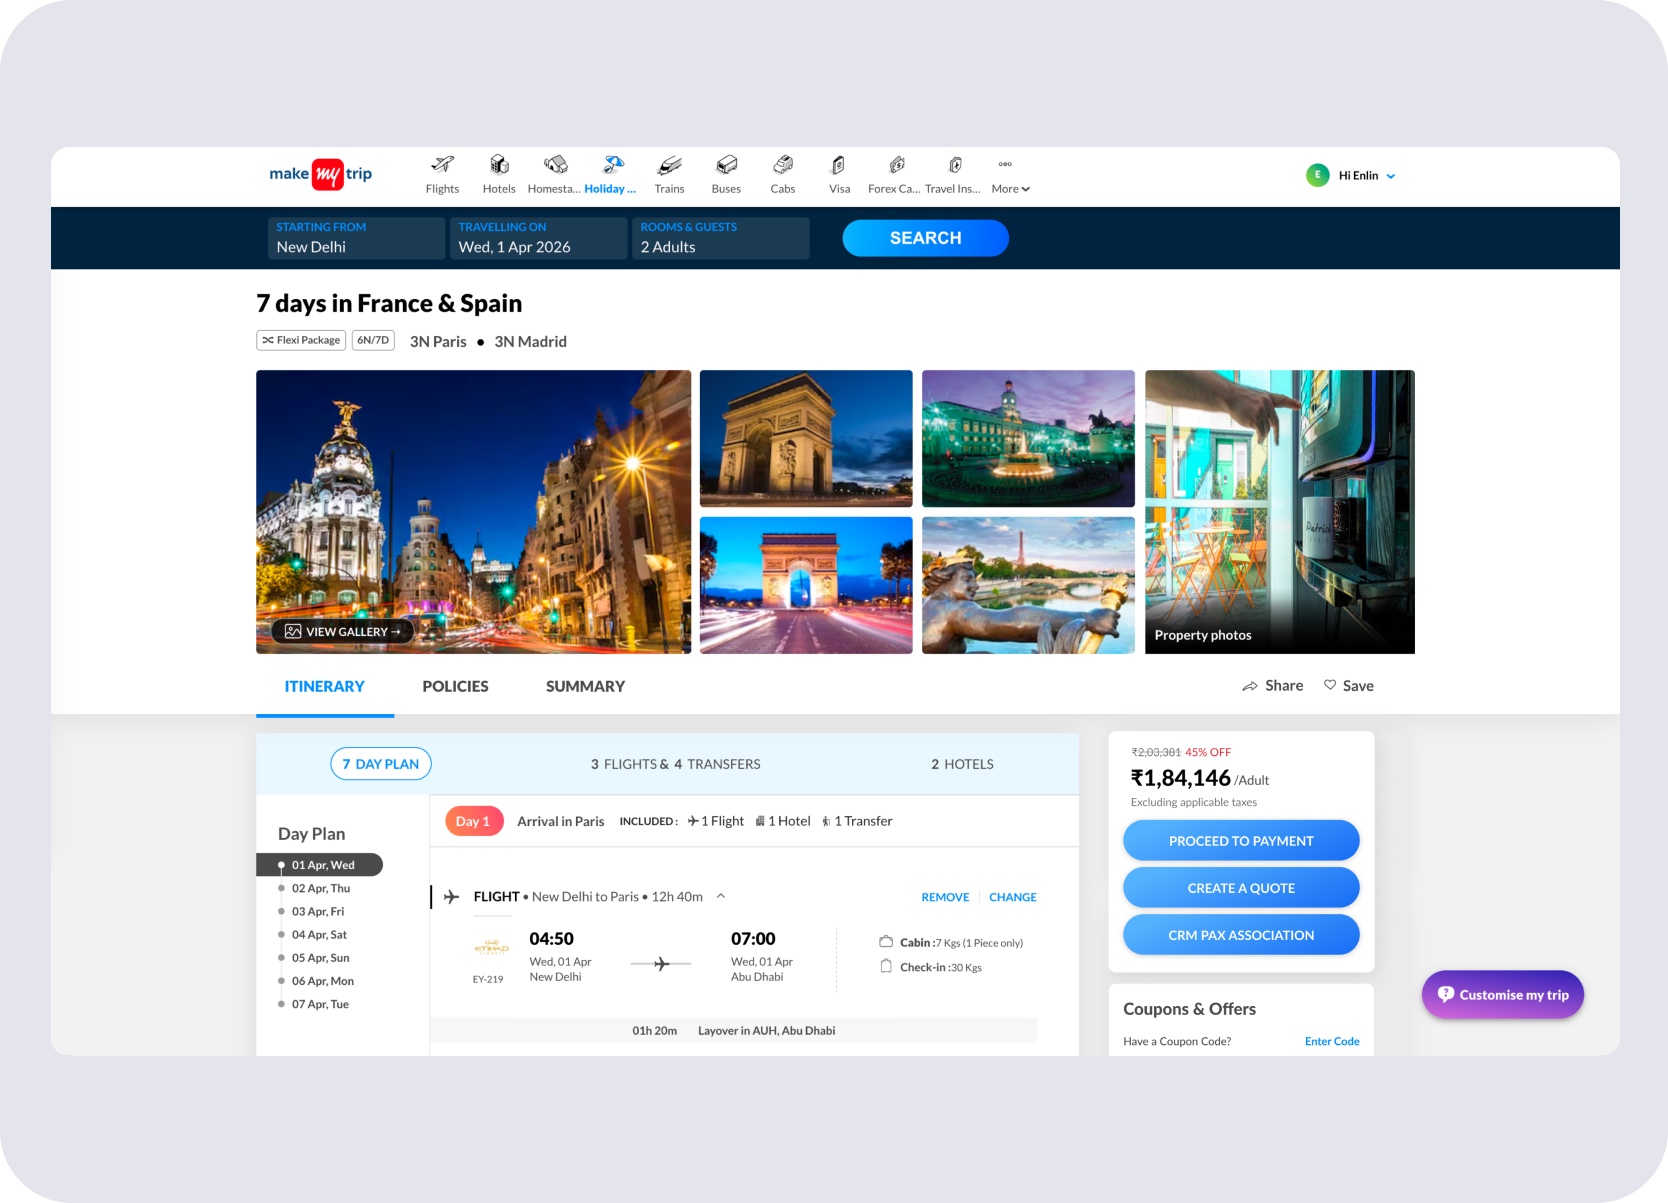This screenshot has height=1203, width=1668.
Task: Click the REMOVE flight link
Action: [x=945, y=897]
